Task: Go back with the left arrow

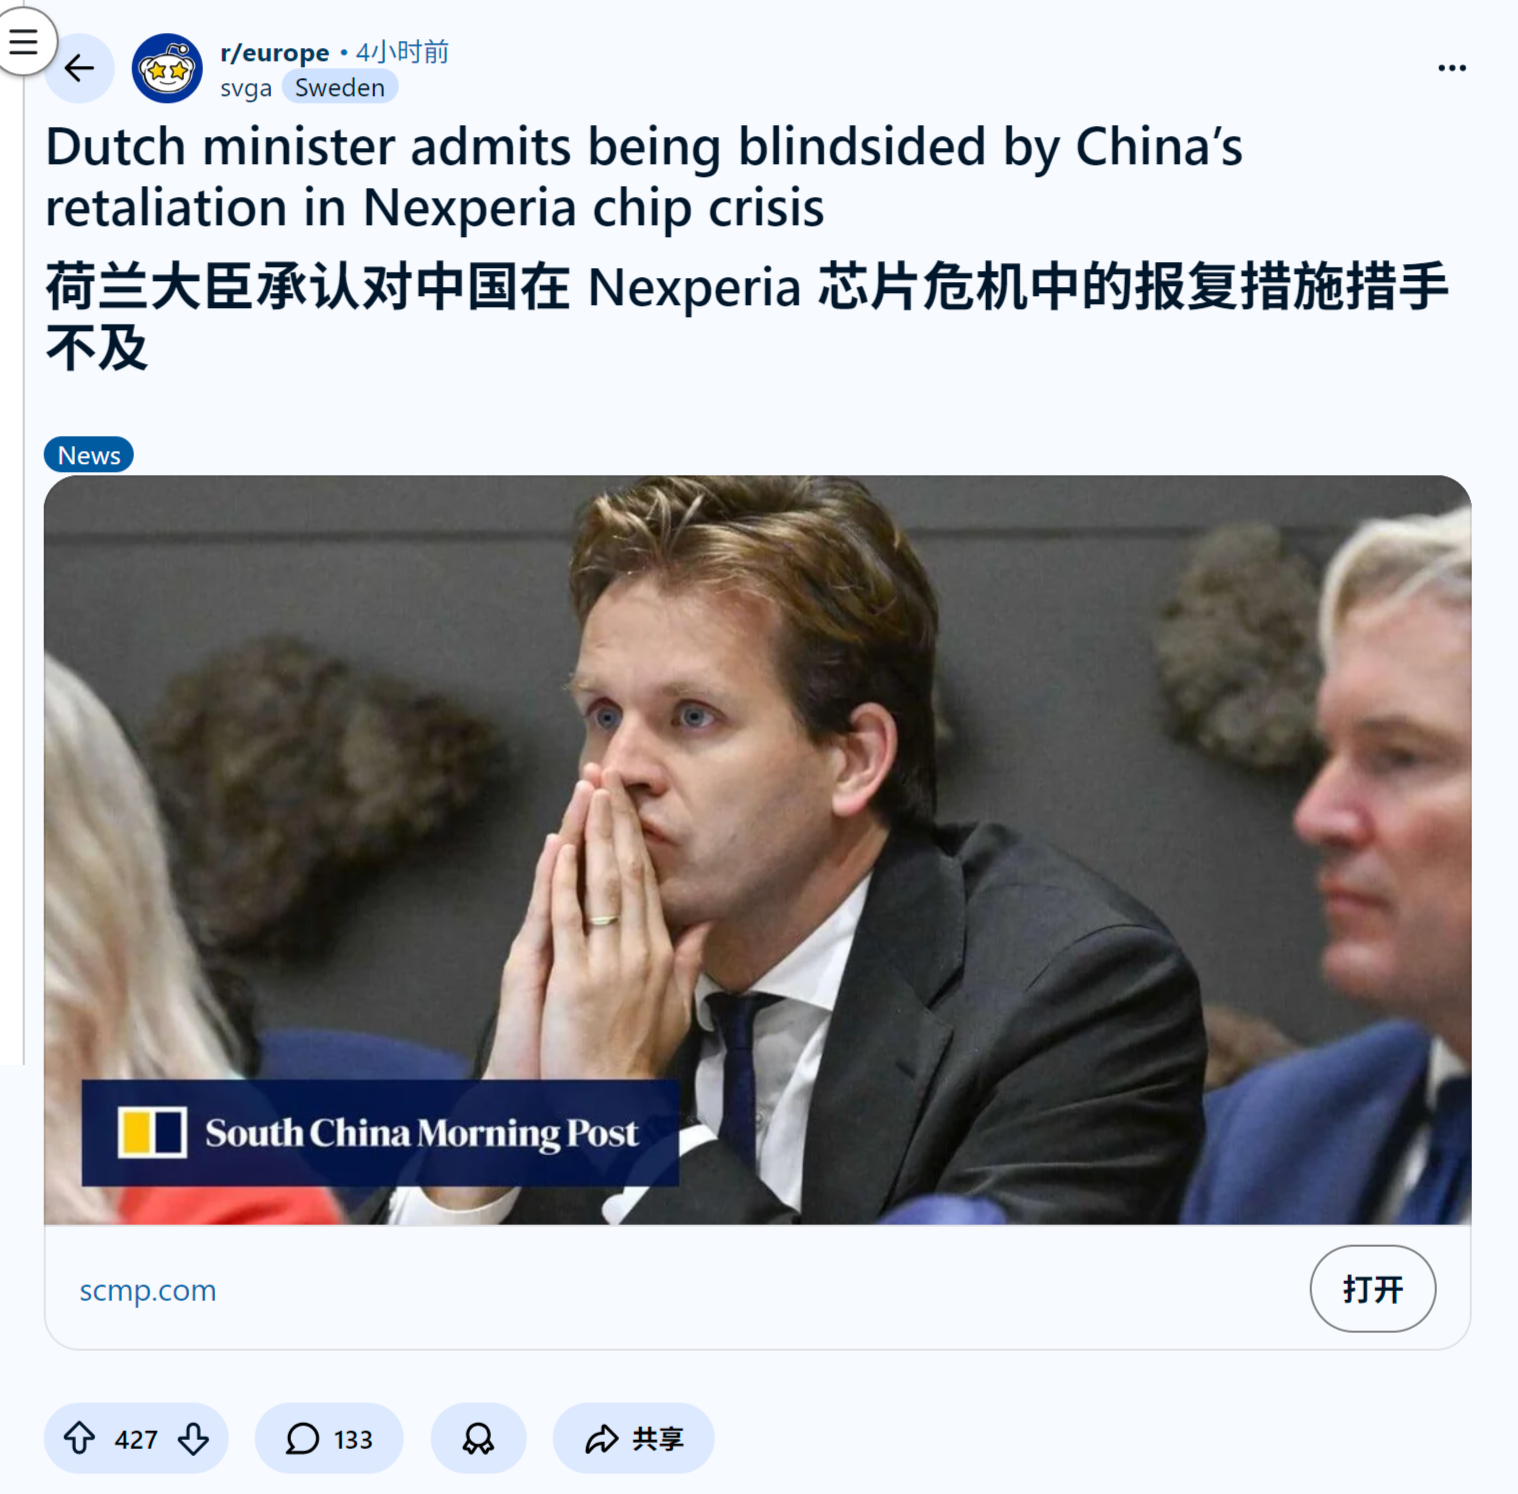Action: pos(79,68)
